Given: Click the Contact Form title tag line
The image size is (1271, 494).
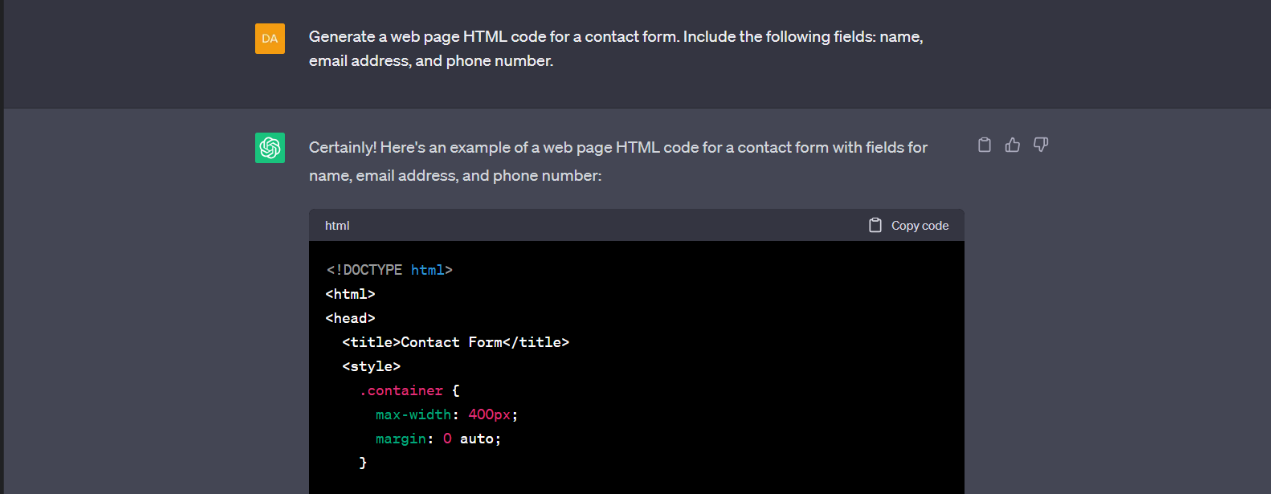Looking at the screenshot, I should point(456,342).
